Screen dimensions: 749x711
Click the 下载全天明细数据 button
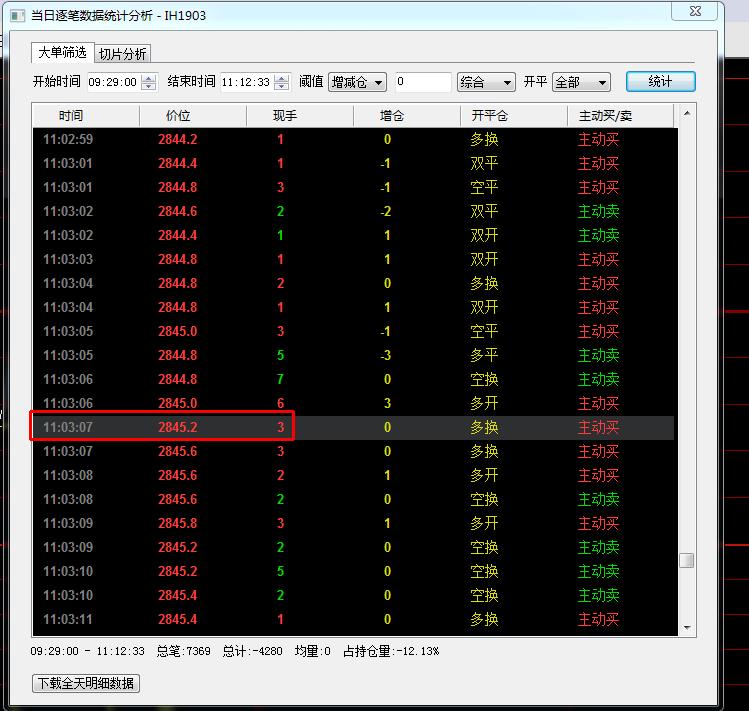pyautogui.click(x=86, y=684)
